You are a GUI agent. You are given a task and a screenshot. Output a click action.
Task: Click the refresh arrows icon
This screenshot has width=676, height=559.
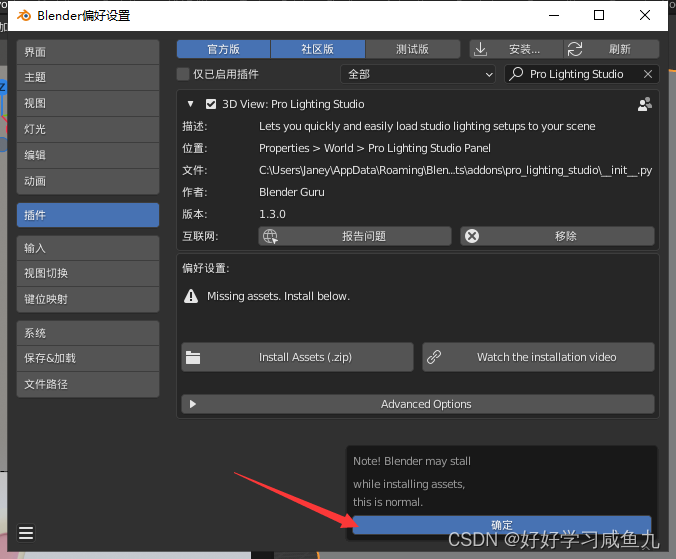tap(575, 49)
